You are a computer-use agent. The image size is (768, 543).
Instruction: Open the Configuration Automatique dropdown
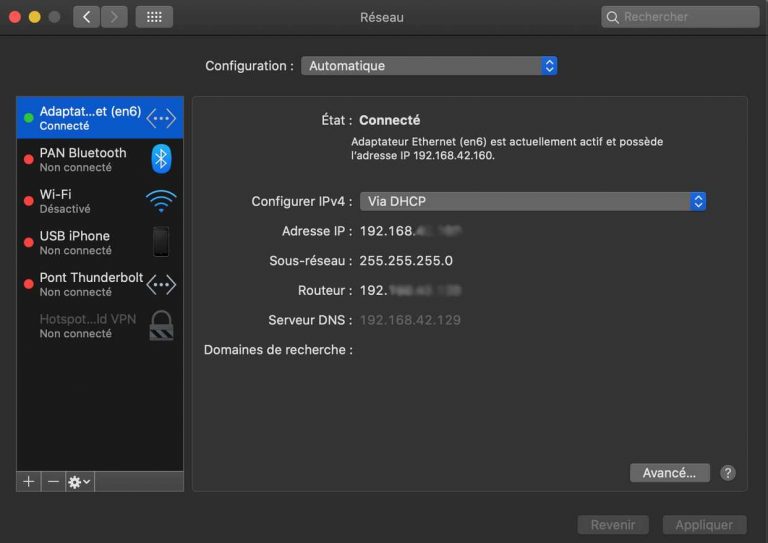pyautogui.click(x=429, y=66)
